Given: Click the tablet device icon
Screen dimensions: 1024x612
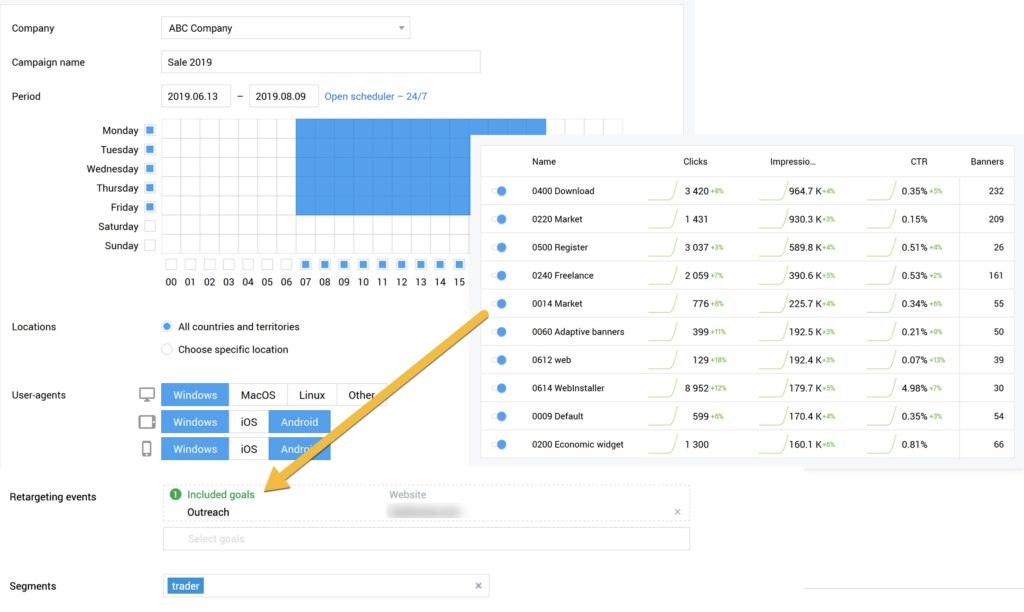Looking at the screenshot, I should (147, 422).
